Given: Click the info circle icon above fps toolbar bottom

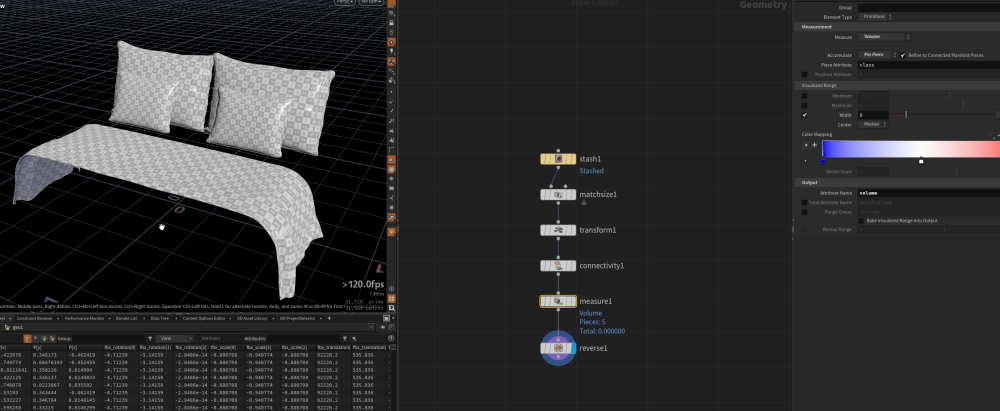Looking at the screenshot, I should pos(392,288).
